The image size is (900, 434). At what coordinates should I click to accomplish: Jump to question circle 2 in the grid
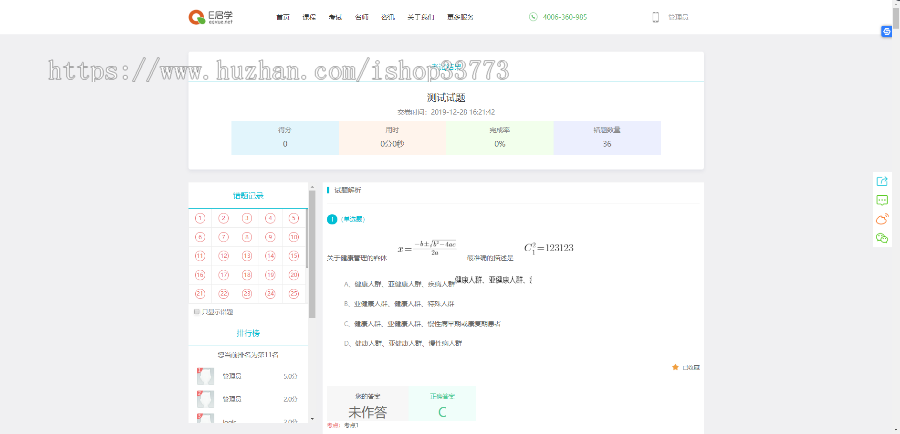pyautogui.click(x=223, y=218)
